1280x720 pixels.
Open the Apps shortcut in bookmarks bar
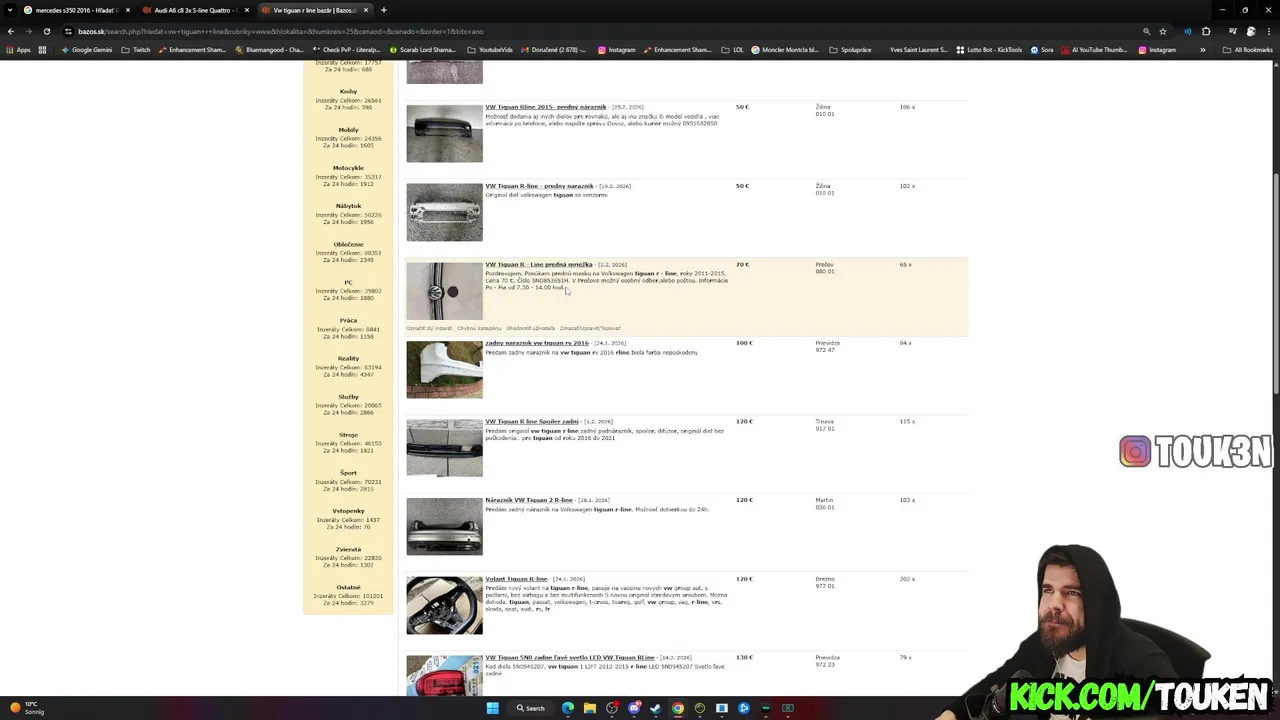(18, 50)
